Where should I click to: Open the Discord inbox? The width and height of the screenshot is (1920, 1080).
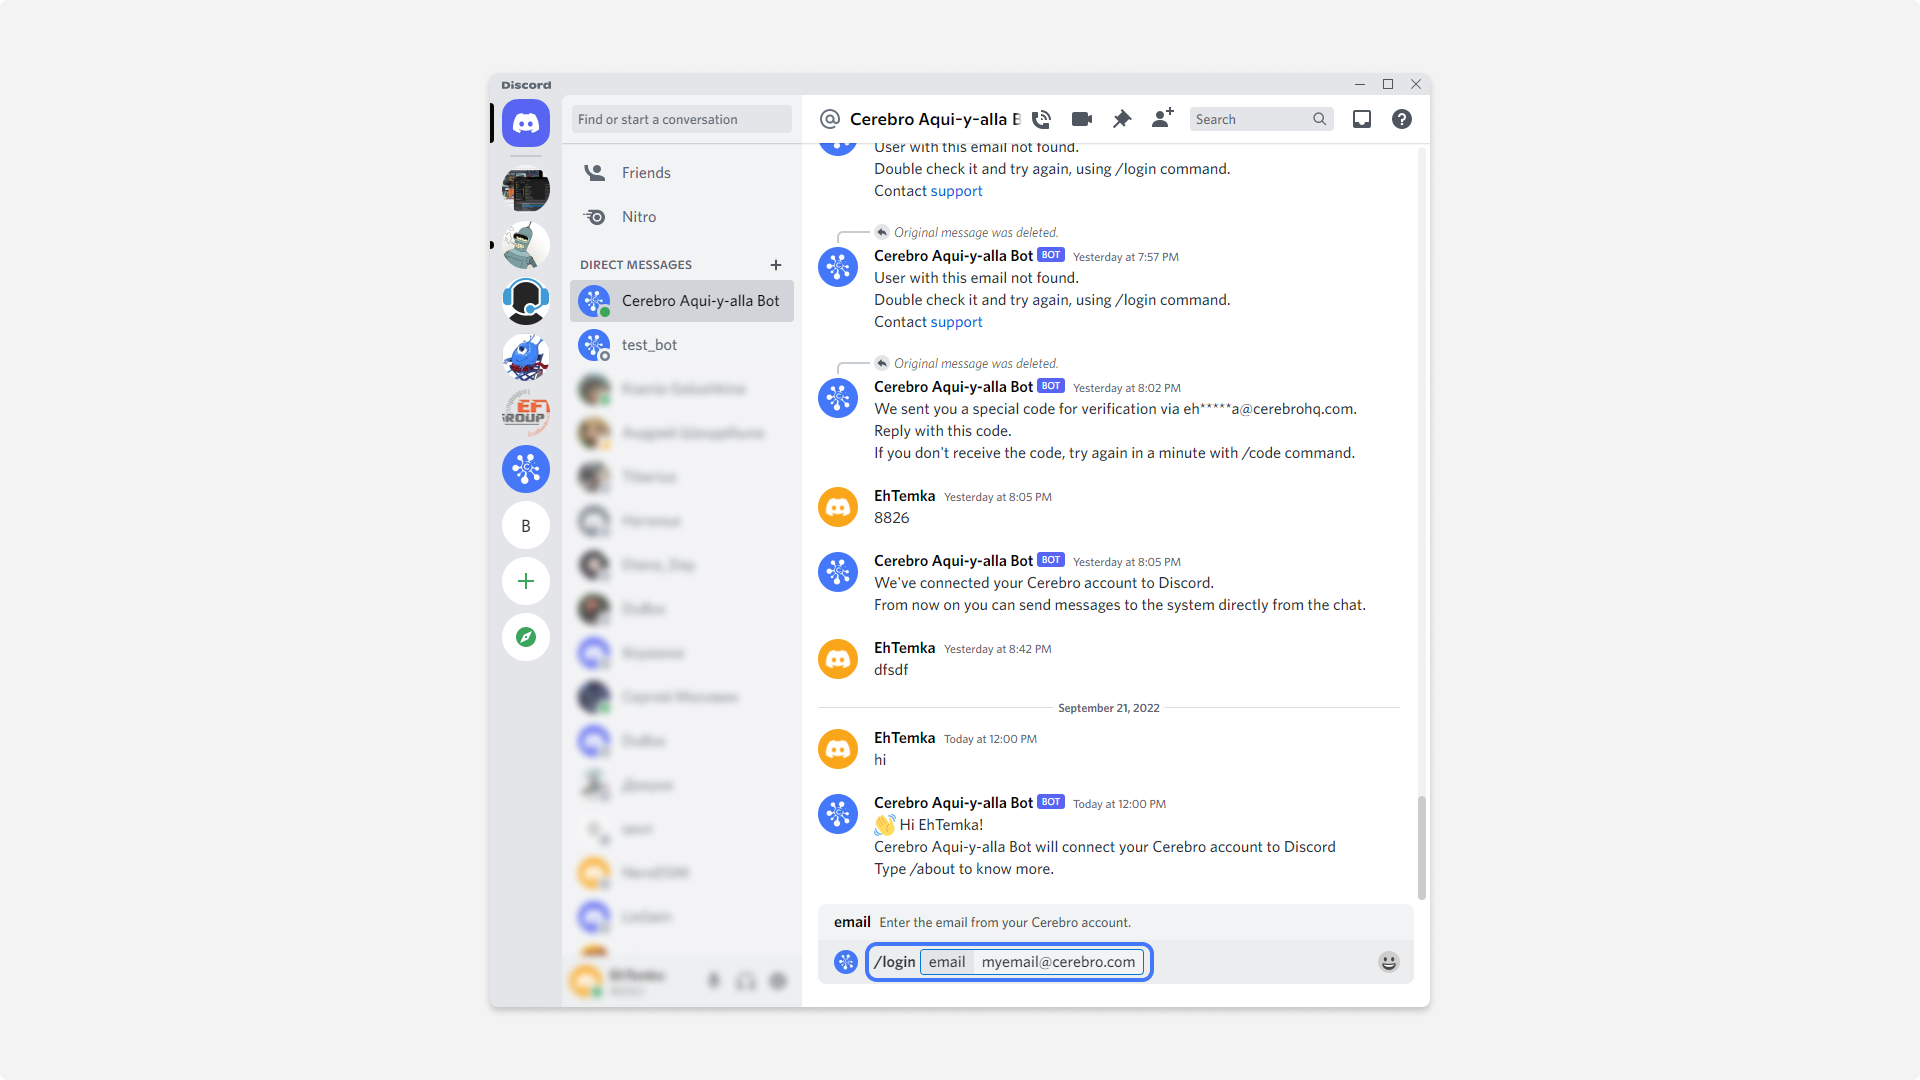[x=1361, y=119]
